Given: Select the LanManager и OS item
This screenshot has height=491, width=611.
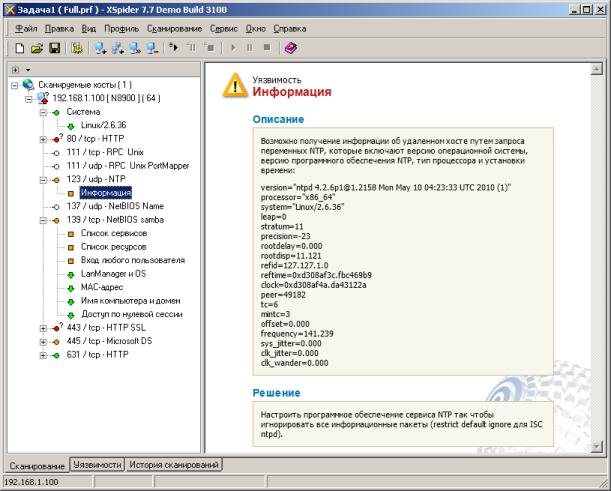Looking at the screenshot, I should tap(113, 274).
